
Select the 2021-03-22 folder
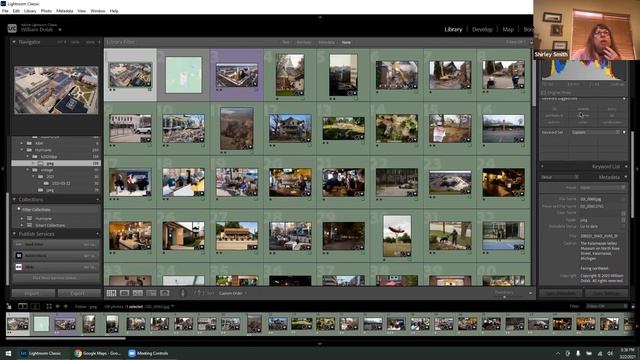(x=60, y=183)
